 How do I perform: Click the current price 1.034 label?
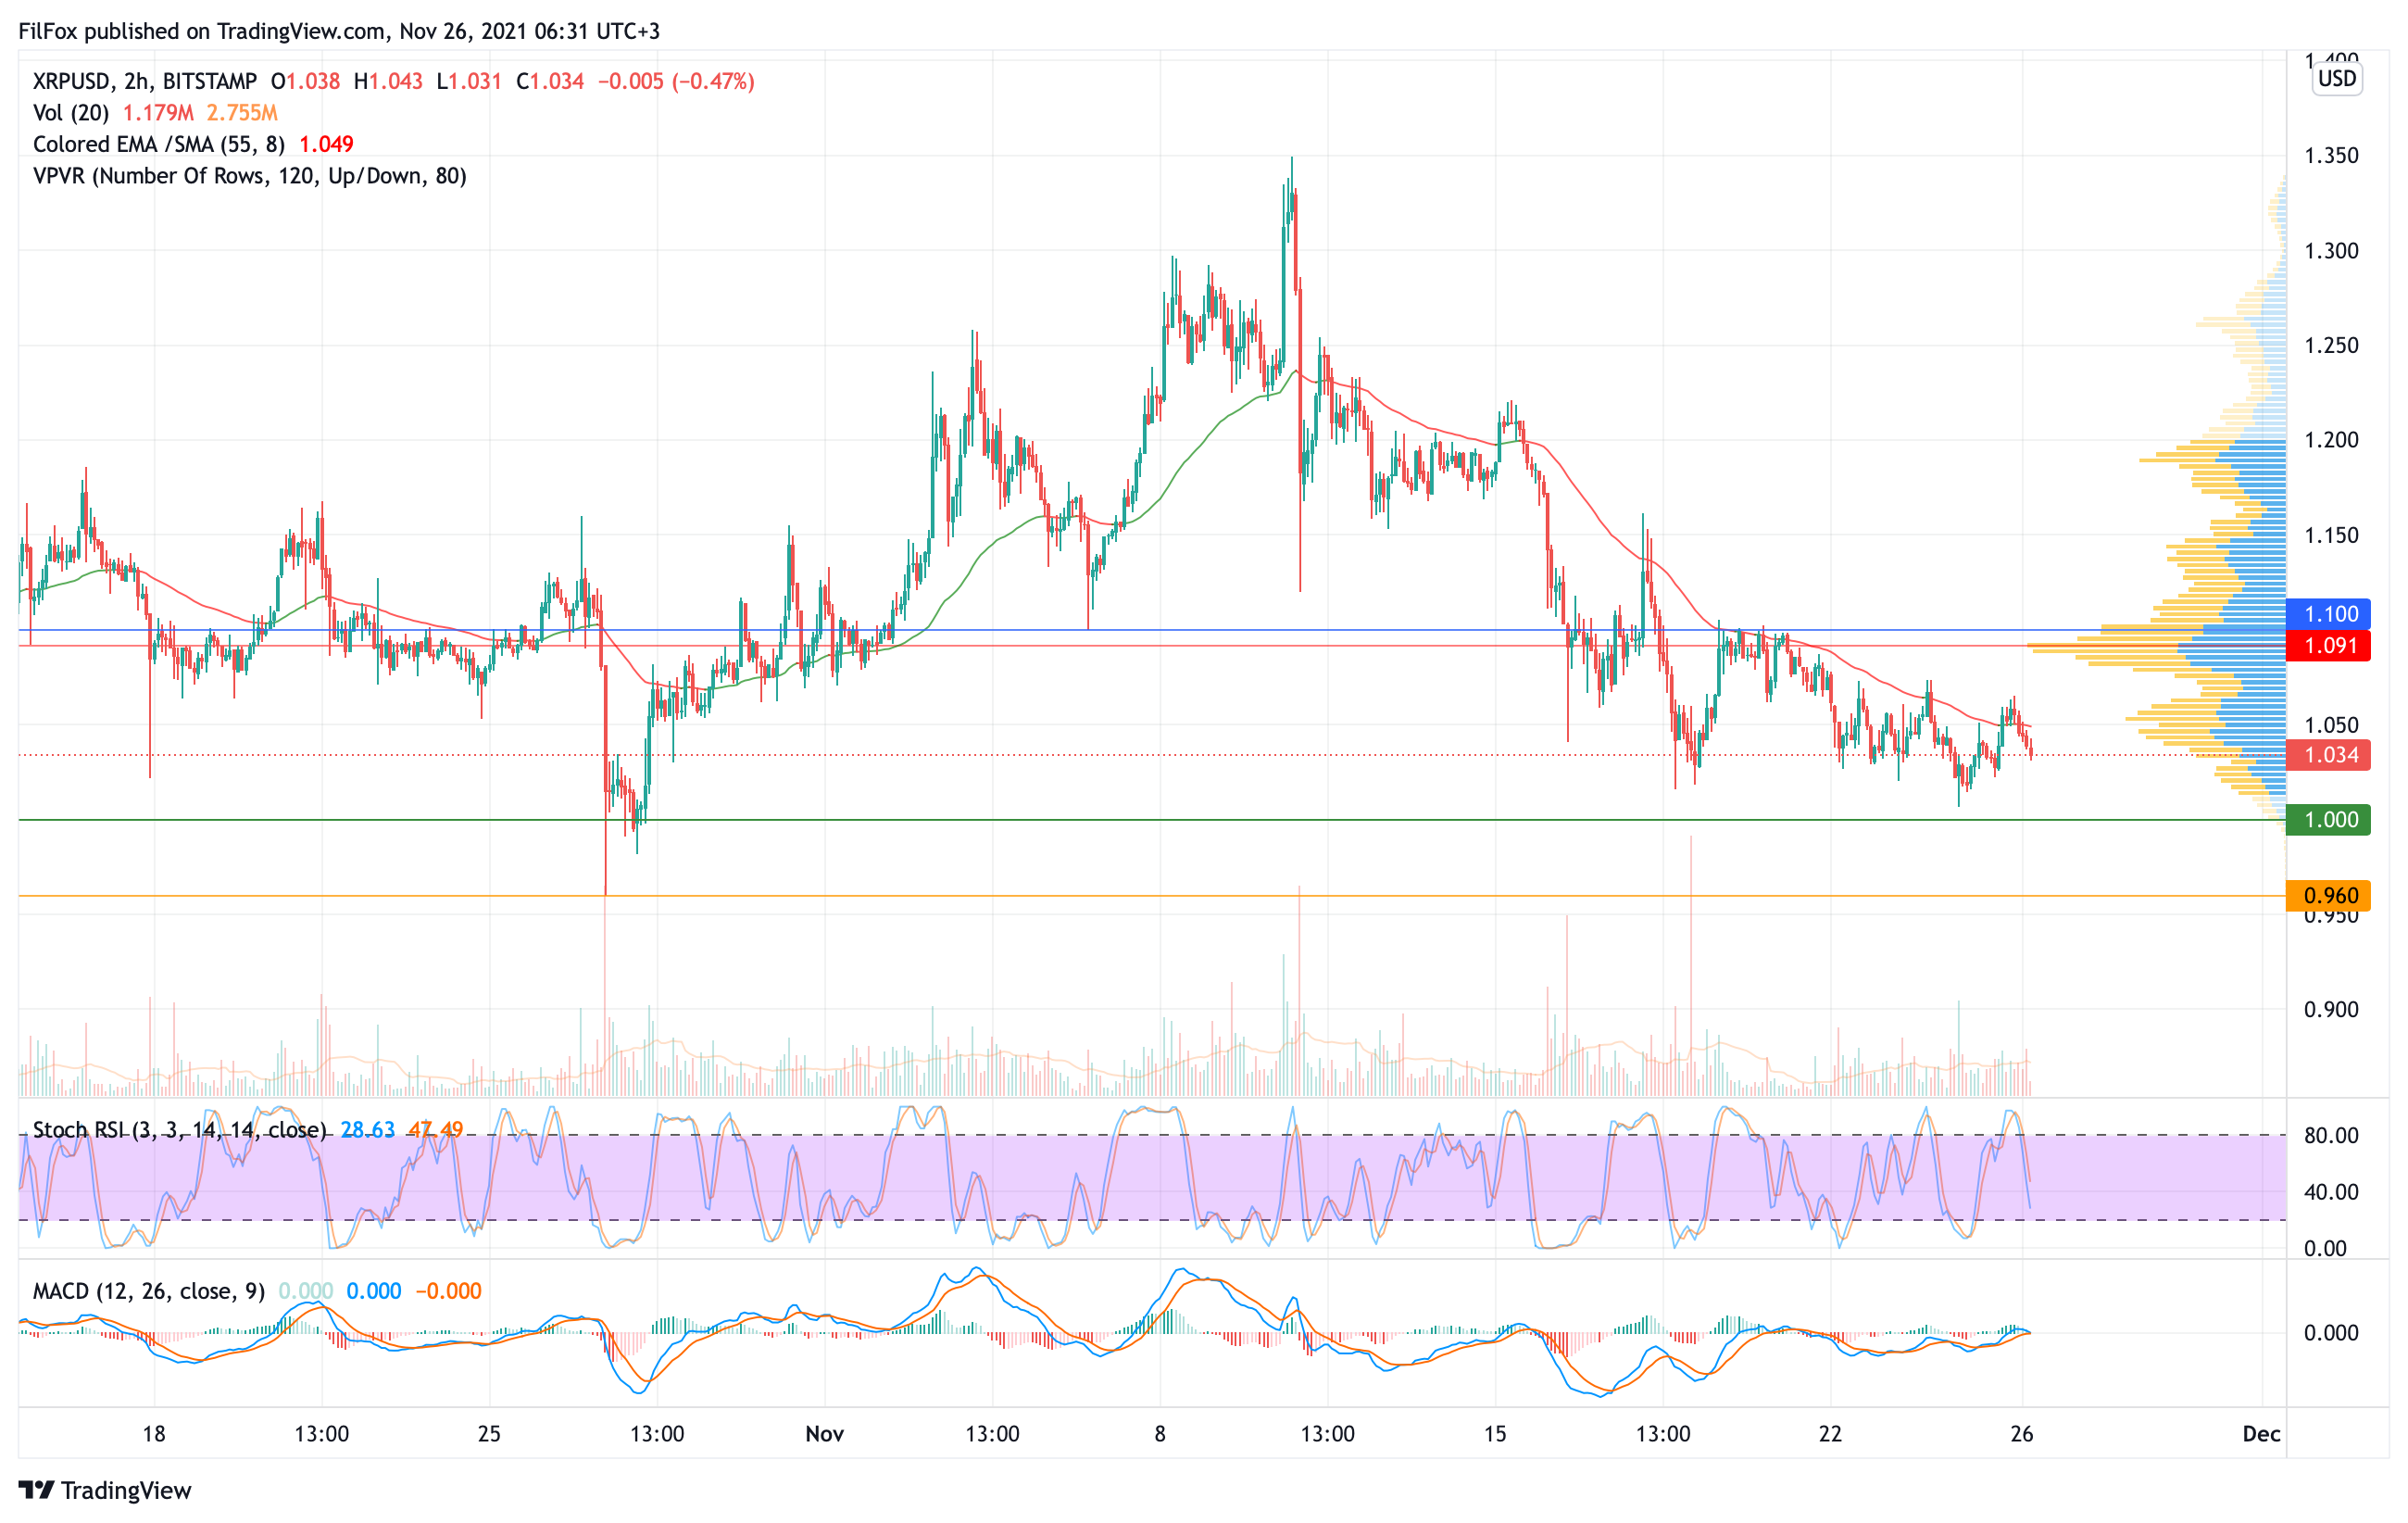(x=2330, y=755)
